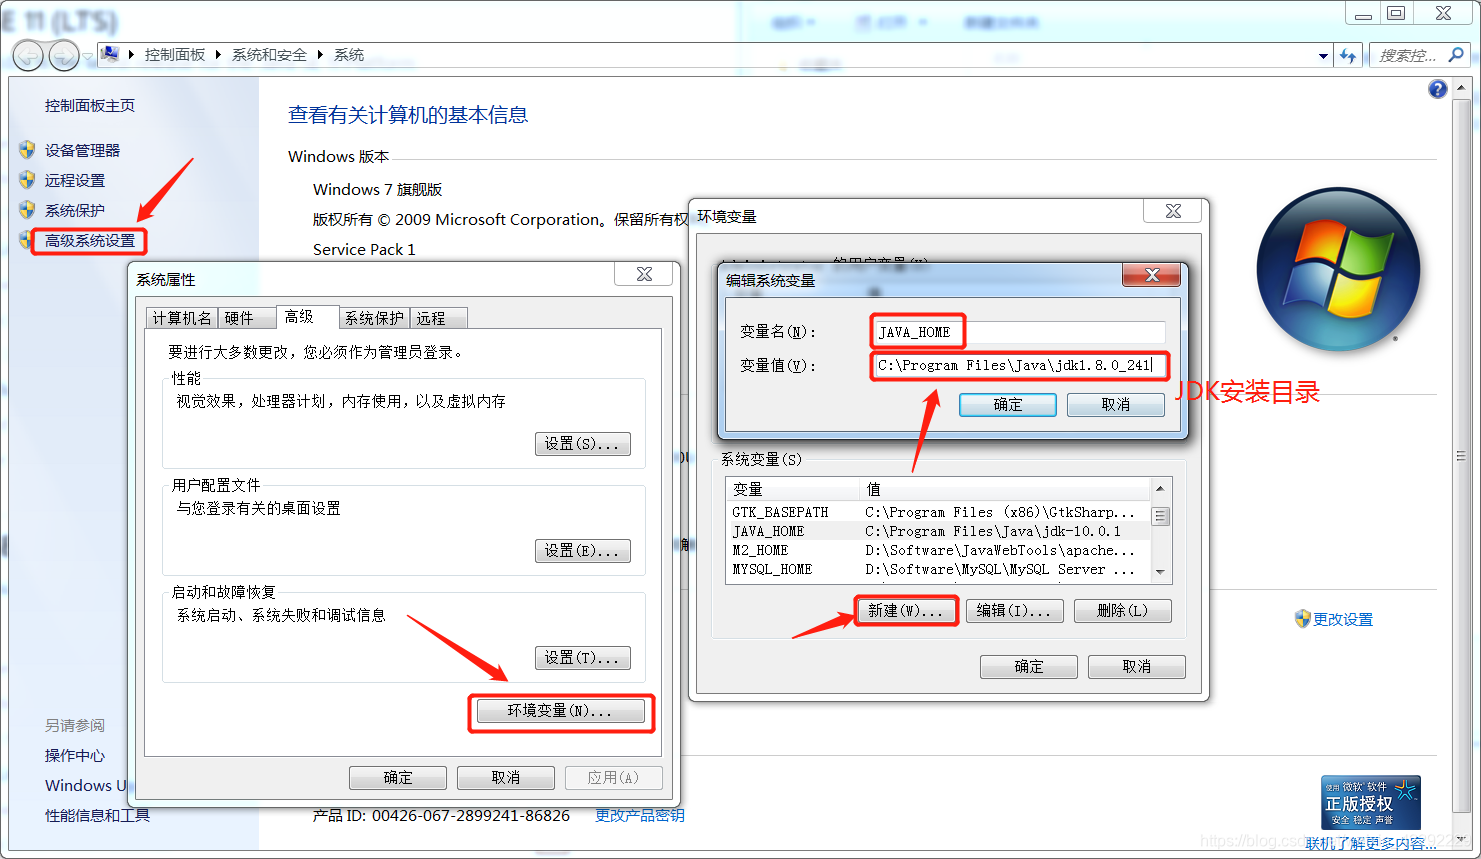The image size is (1481, 859).
Task: Click the search magnifier icon
Action: (x=1455, y=55)
